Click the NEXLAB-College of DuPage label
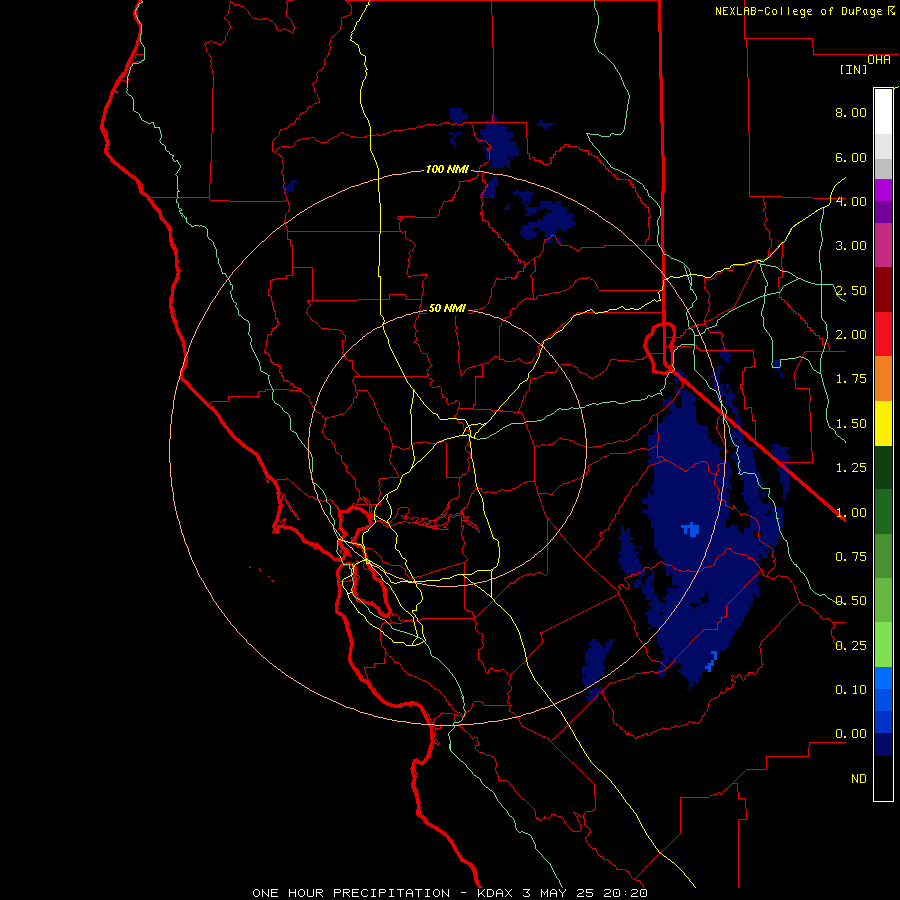 coord(800,11)
